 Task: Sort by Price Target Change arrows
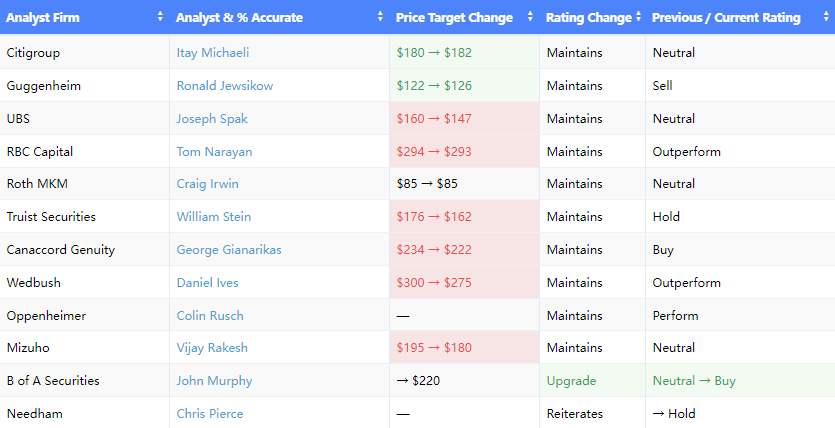tap(530, 17)
